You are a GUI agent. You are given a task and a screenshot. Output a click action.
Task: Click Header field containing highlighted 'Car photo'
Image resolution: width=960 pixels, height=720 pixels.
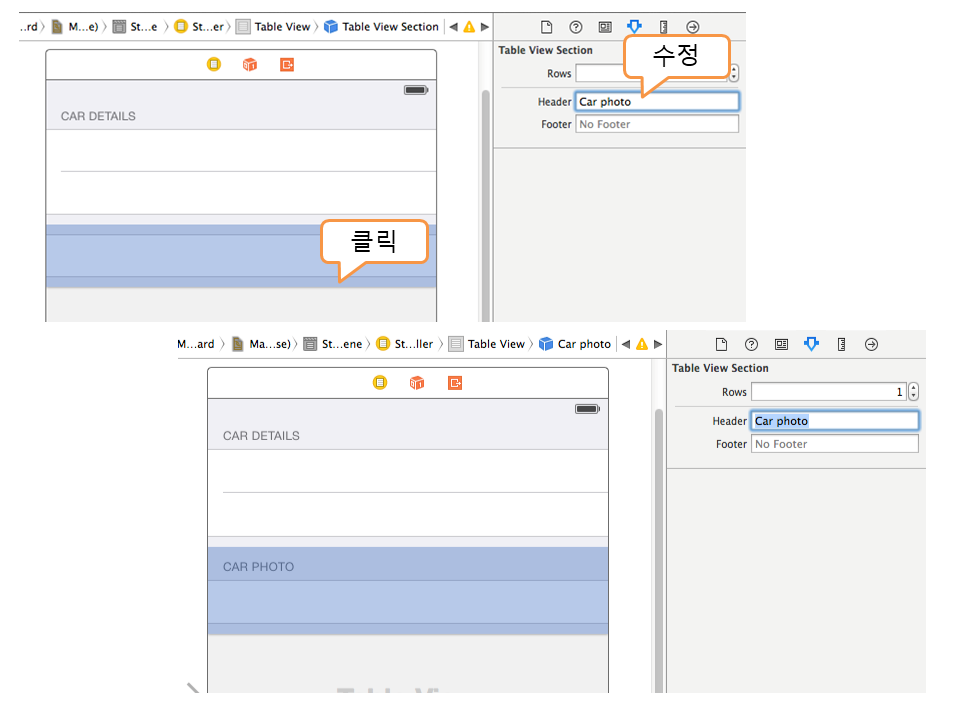click(x=834, y=421)
